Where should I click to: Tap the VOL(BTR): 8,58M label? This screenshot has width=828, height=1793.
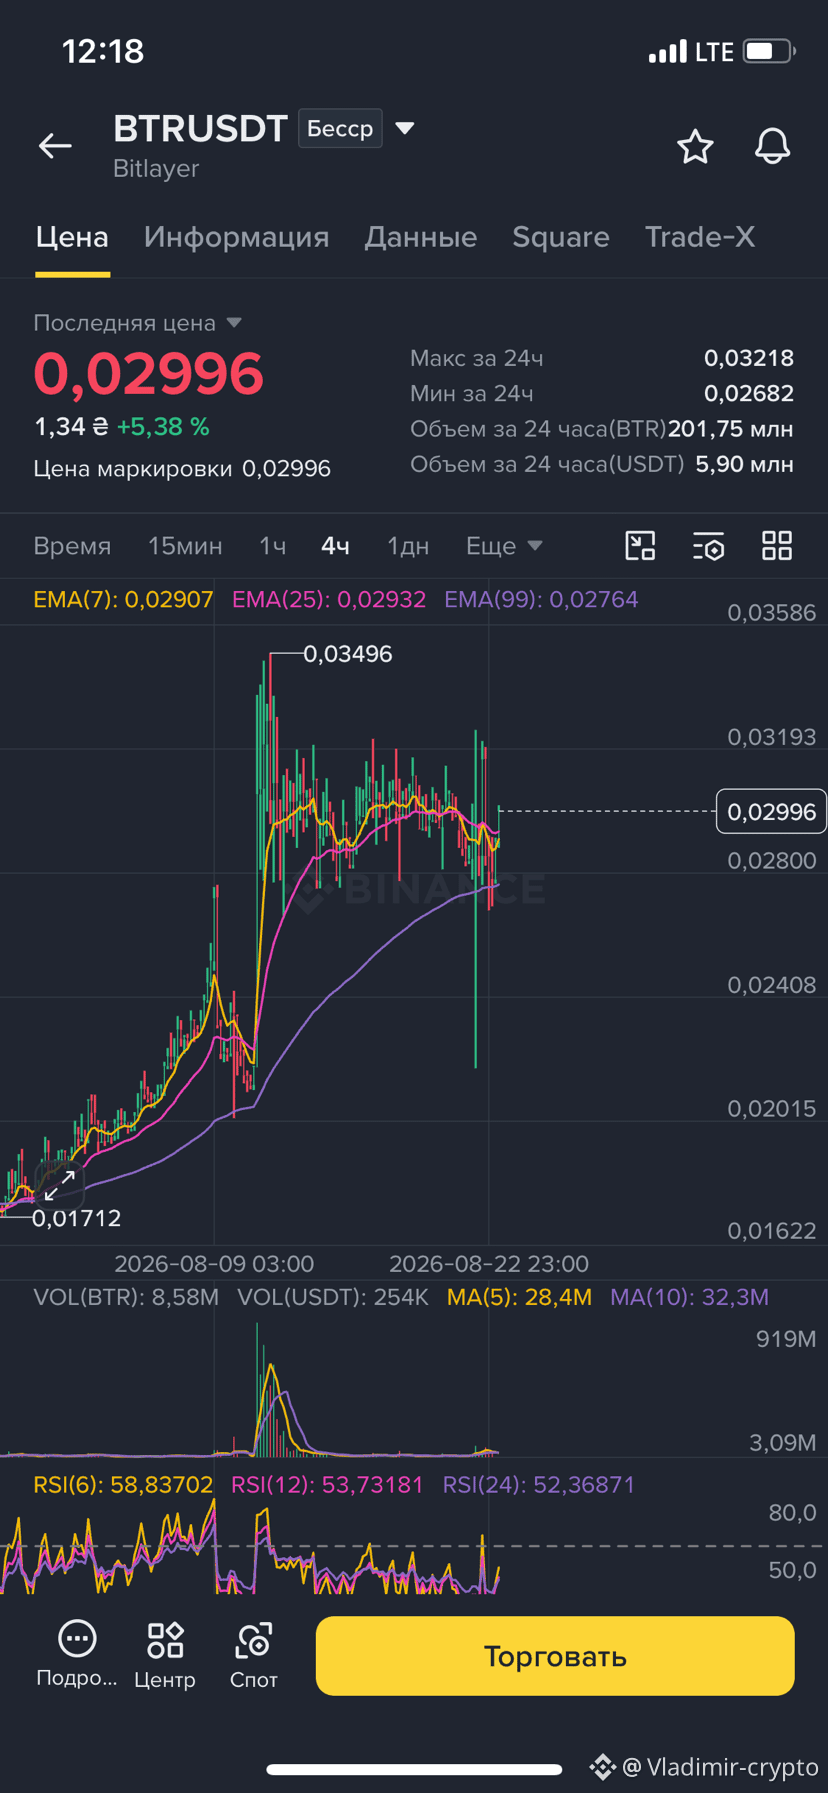126,1297
